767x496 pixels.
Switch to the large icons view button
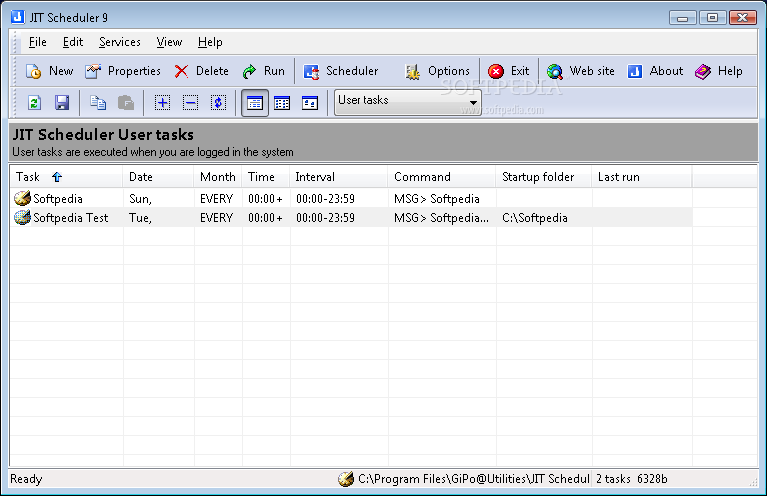(310, 103)
